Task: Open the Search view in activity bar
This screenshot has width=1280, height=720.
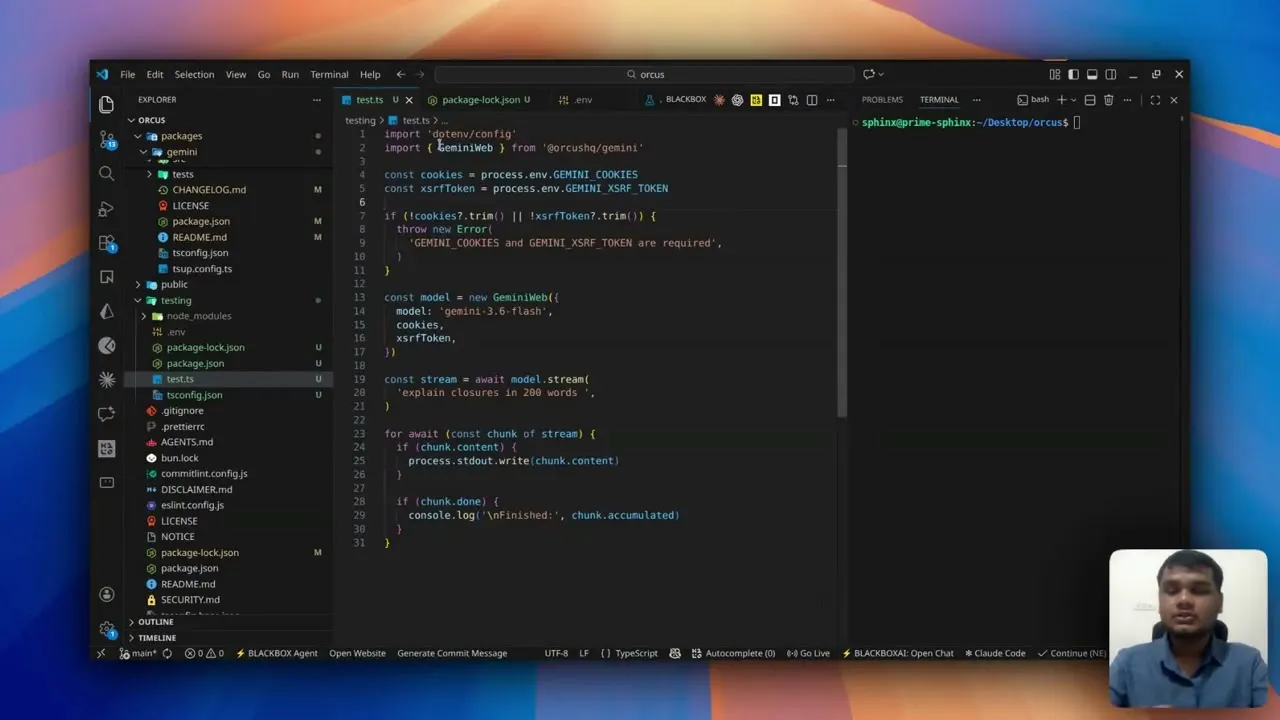Action: point(107,174)
